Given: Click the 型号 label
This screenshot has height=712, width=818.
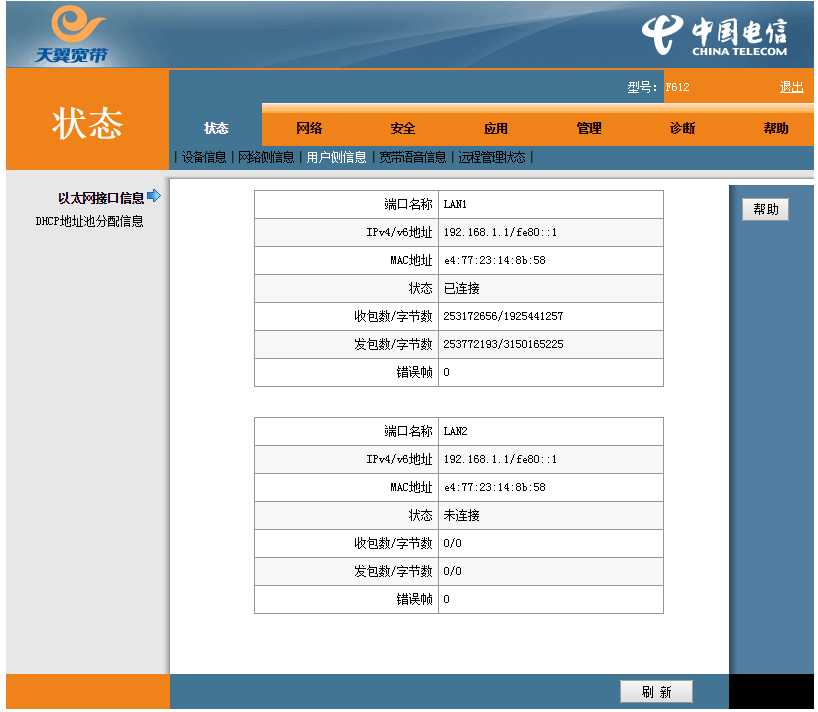Looking at the screenshot, I should [x=642, y=87].
